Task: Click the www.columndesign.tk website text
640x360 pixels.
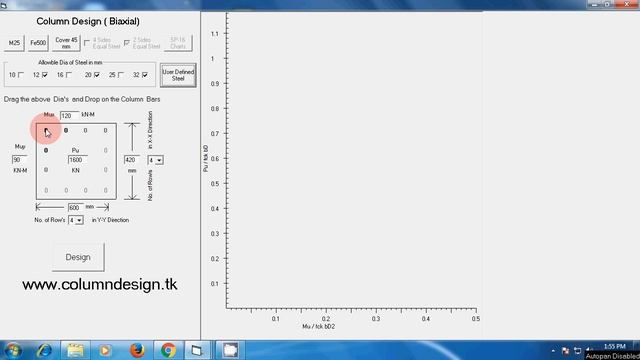Action: 100,284
